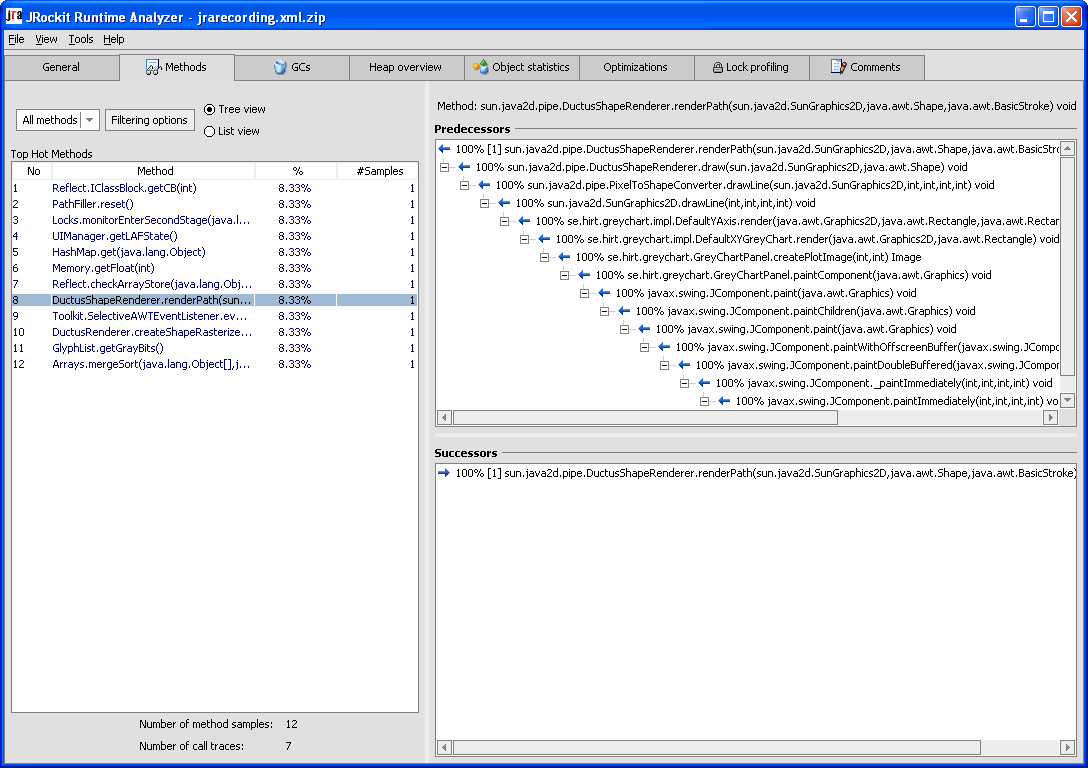Collapse GreyChartPanel.createPlotImage node
Image resolution: width=1088 pixels, height=768 pixels.
(545, 257)
